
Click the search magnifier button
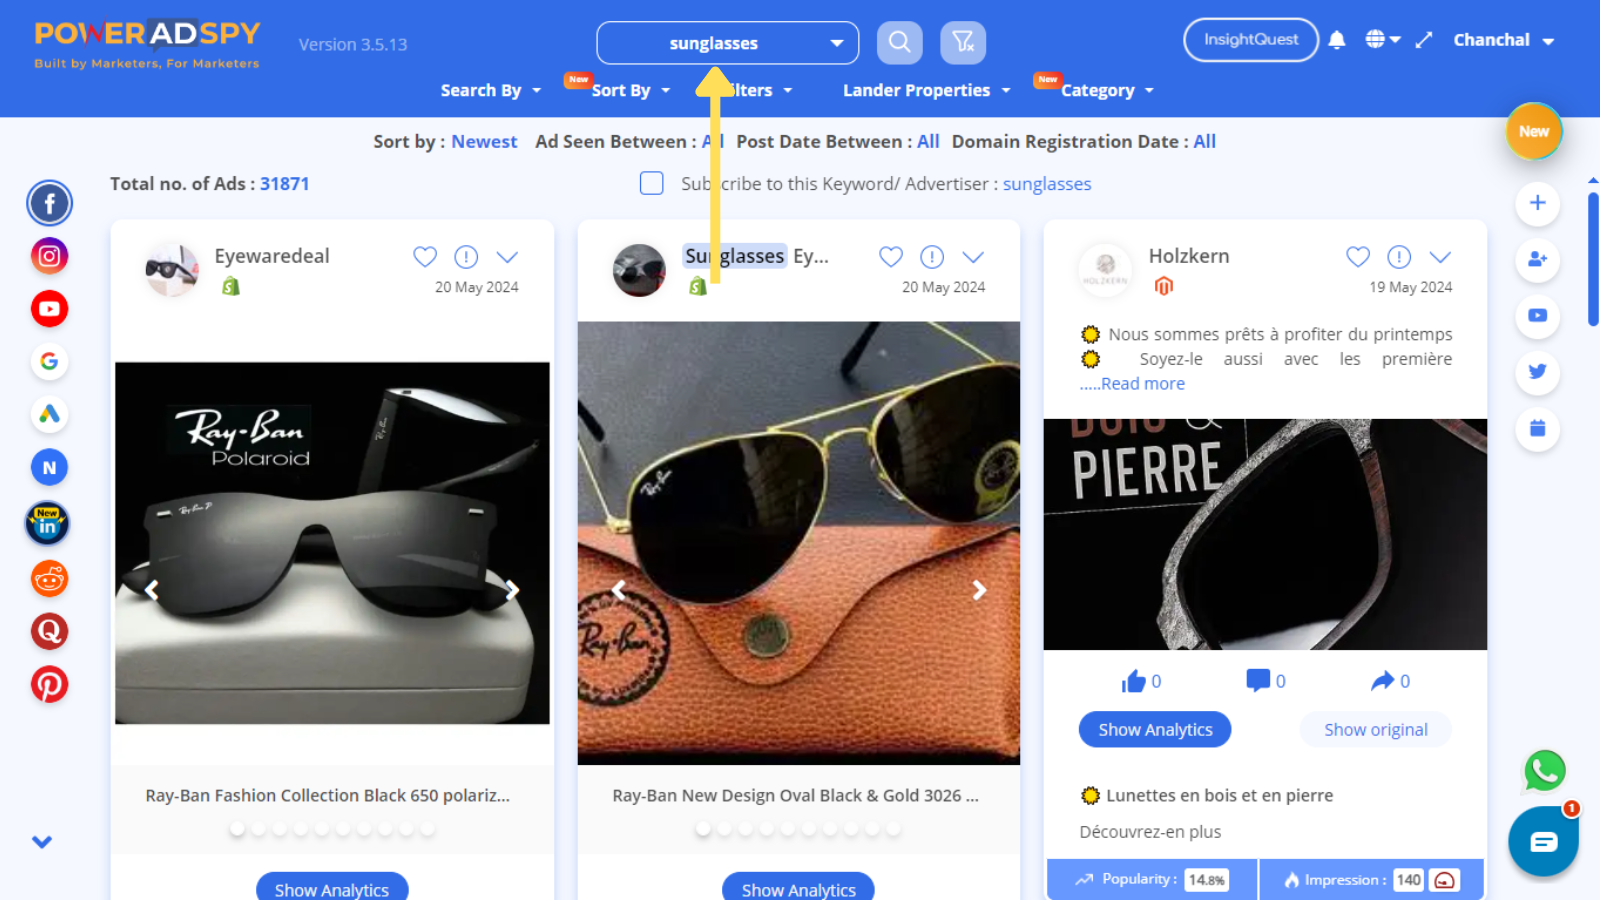899,43
